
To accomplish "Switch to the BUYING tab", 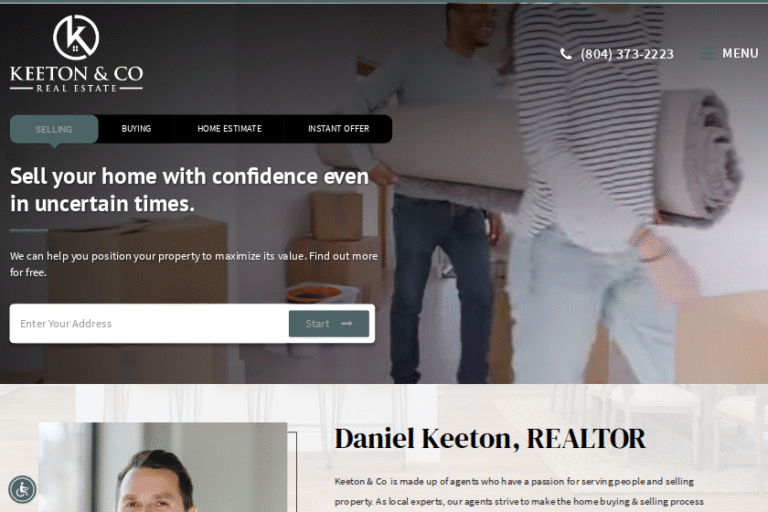I will 136,129.
